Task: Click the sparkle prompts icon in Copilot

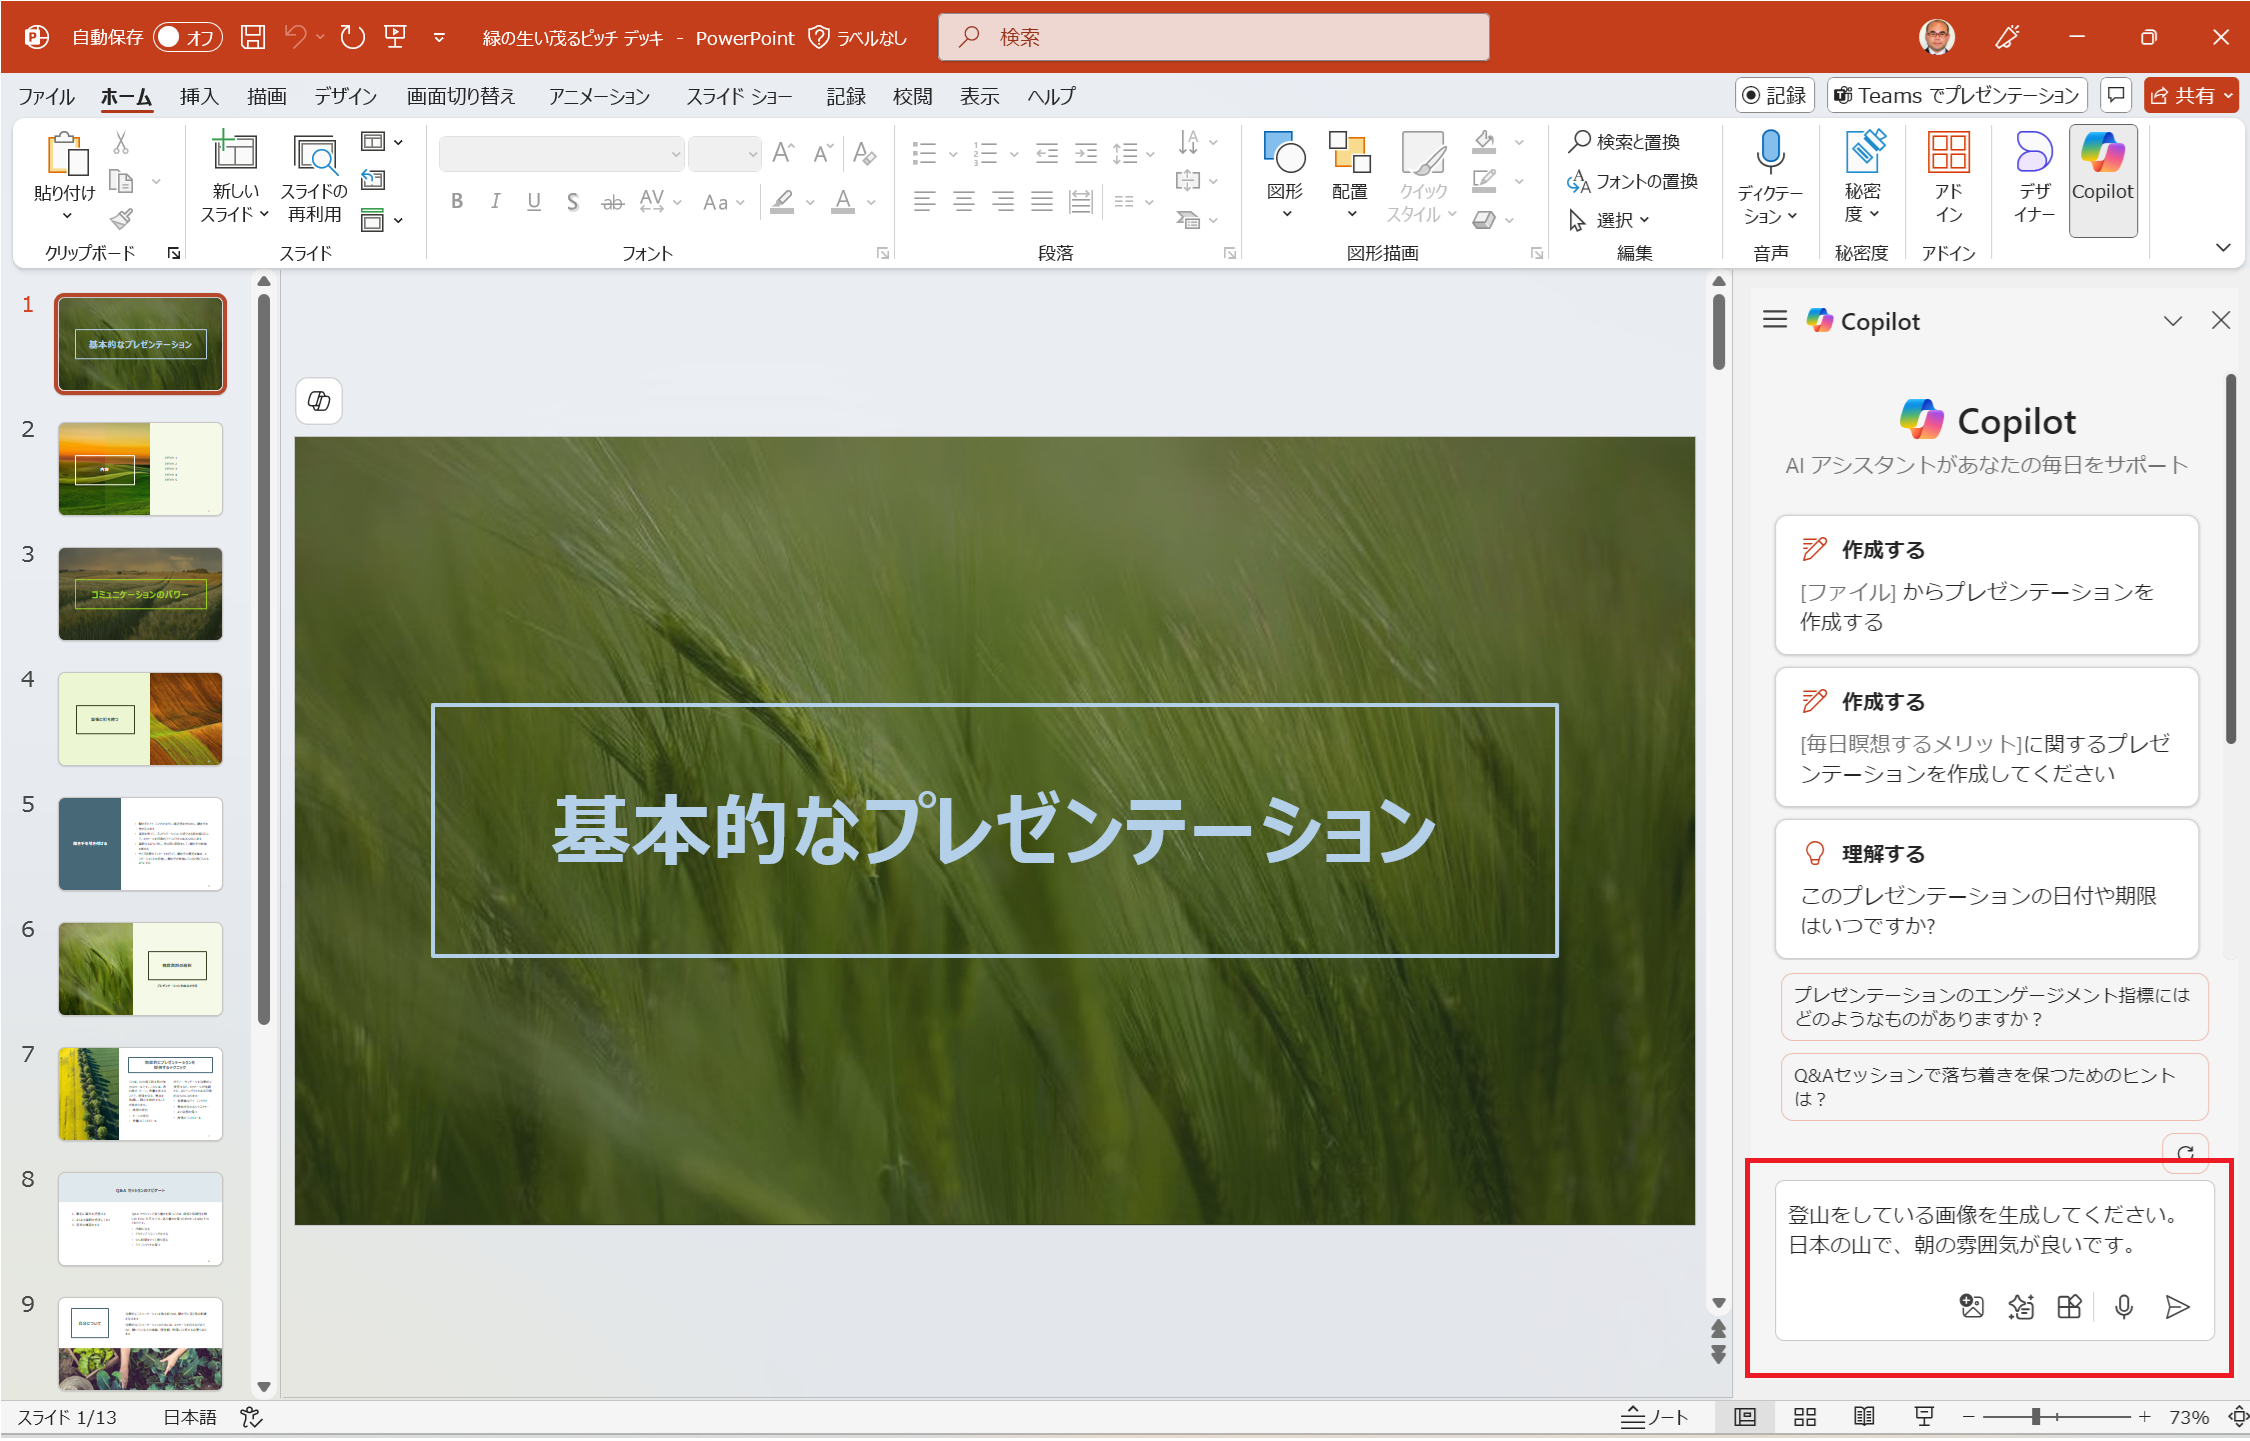Action: pyautogui.click(x=2021, y=1306)
